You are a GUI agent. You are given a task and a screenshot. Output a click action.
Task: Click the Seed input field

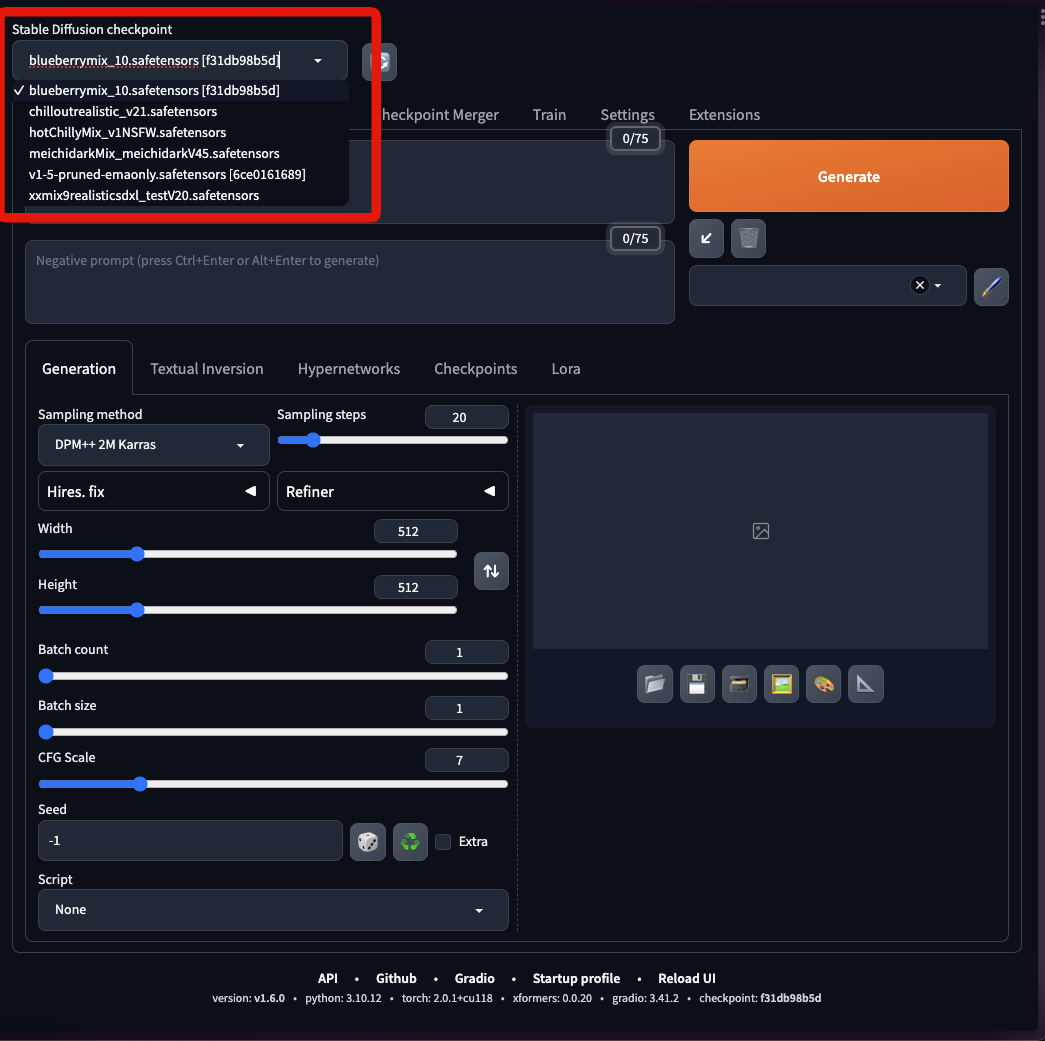coord(190,841)
